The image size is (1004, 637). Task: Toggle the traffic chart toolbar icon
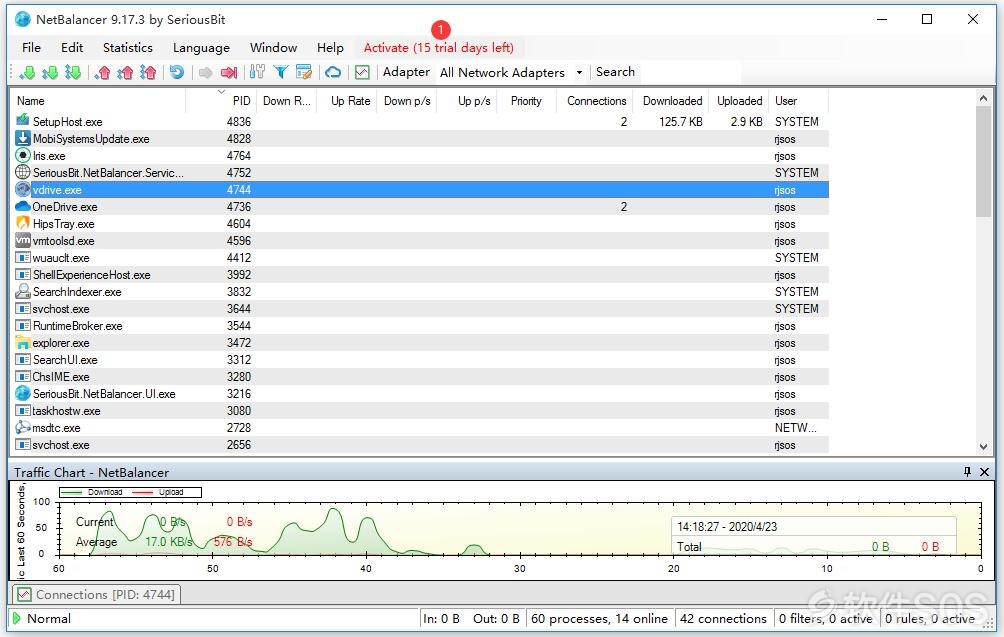click(362, 72)
